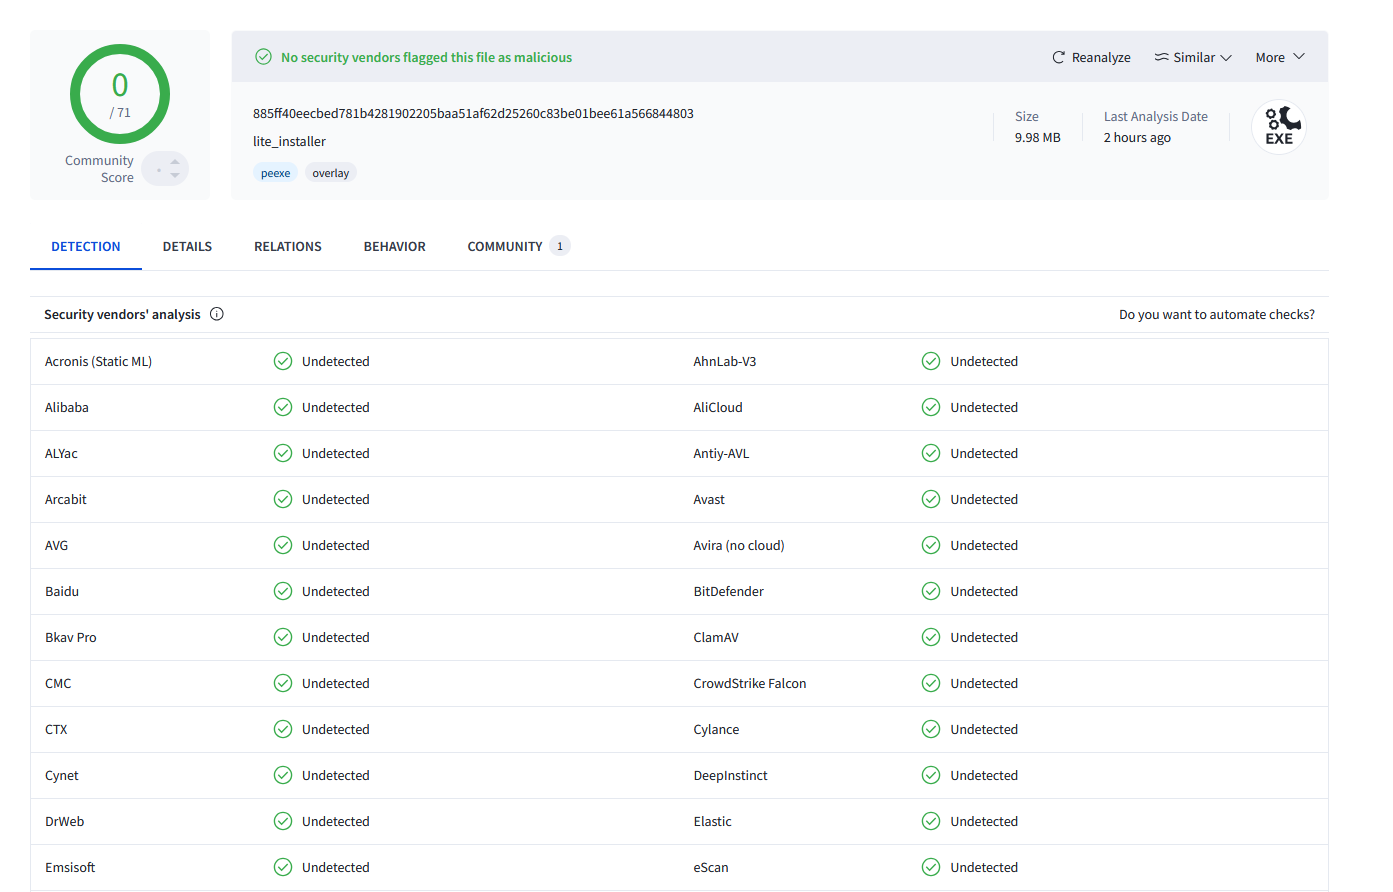
Task: Open the More dropdown menu
Action: [x=1280, y=58]
